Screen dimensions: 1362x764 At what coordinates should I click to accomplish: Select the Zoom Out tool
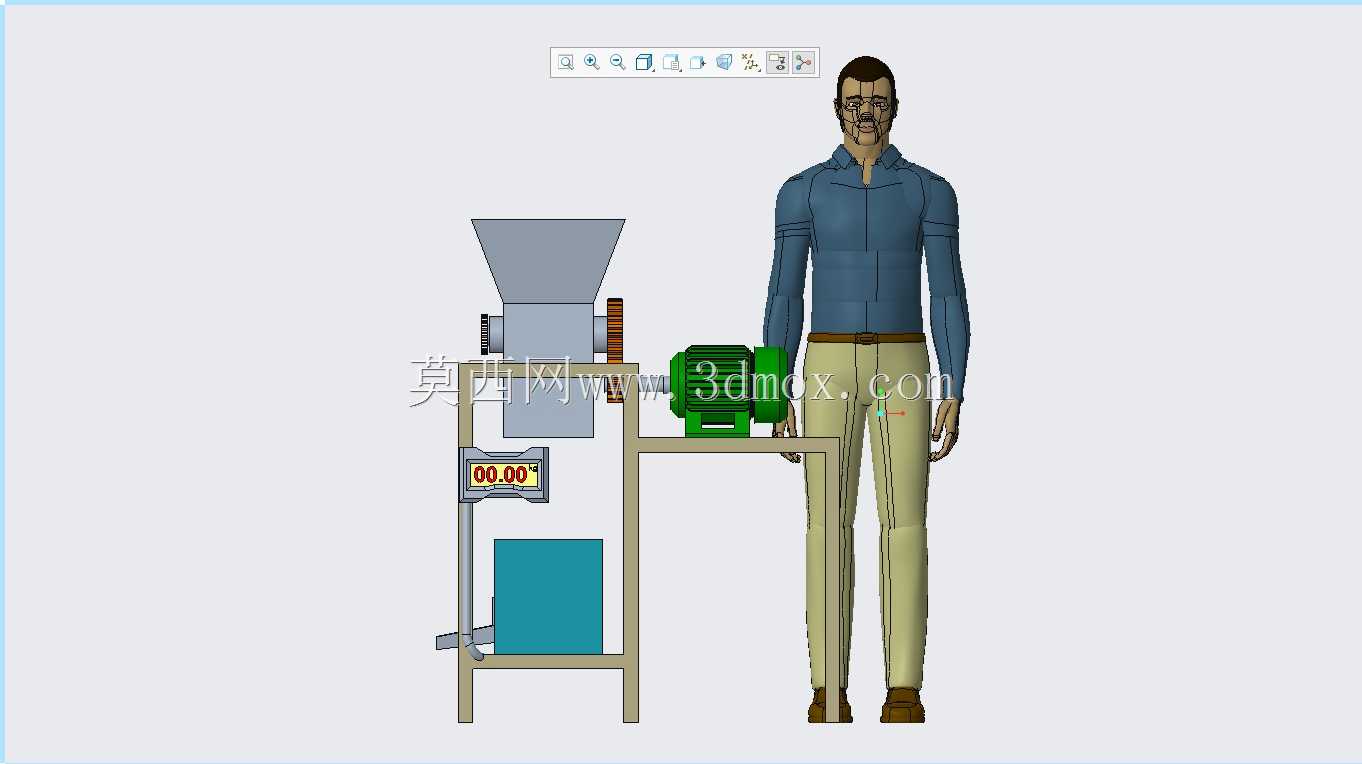tap(618, 63)
